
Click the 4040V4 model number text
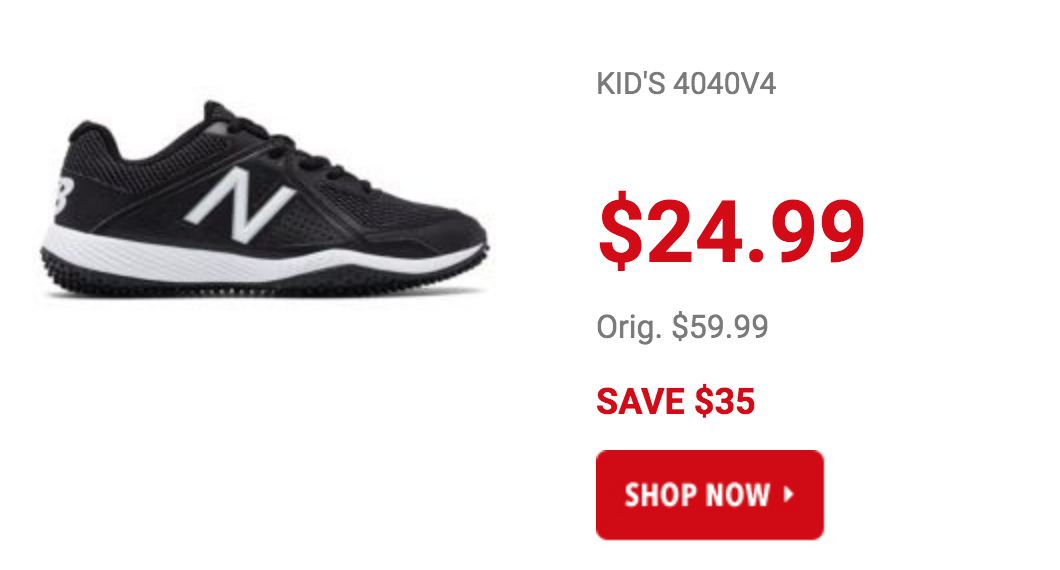click(725, 84)
